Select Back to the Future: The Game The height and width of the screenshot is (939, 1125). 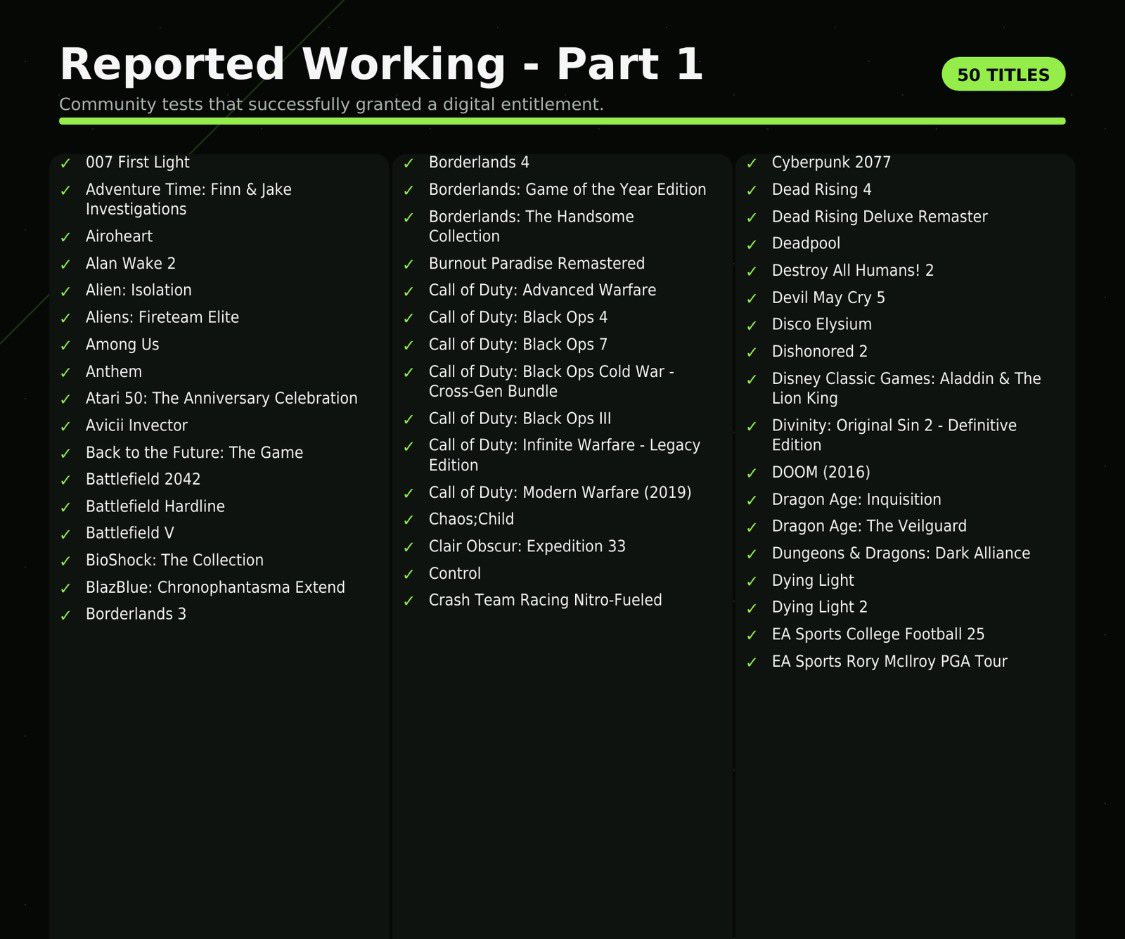(x=194, y=453)
